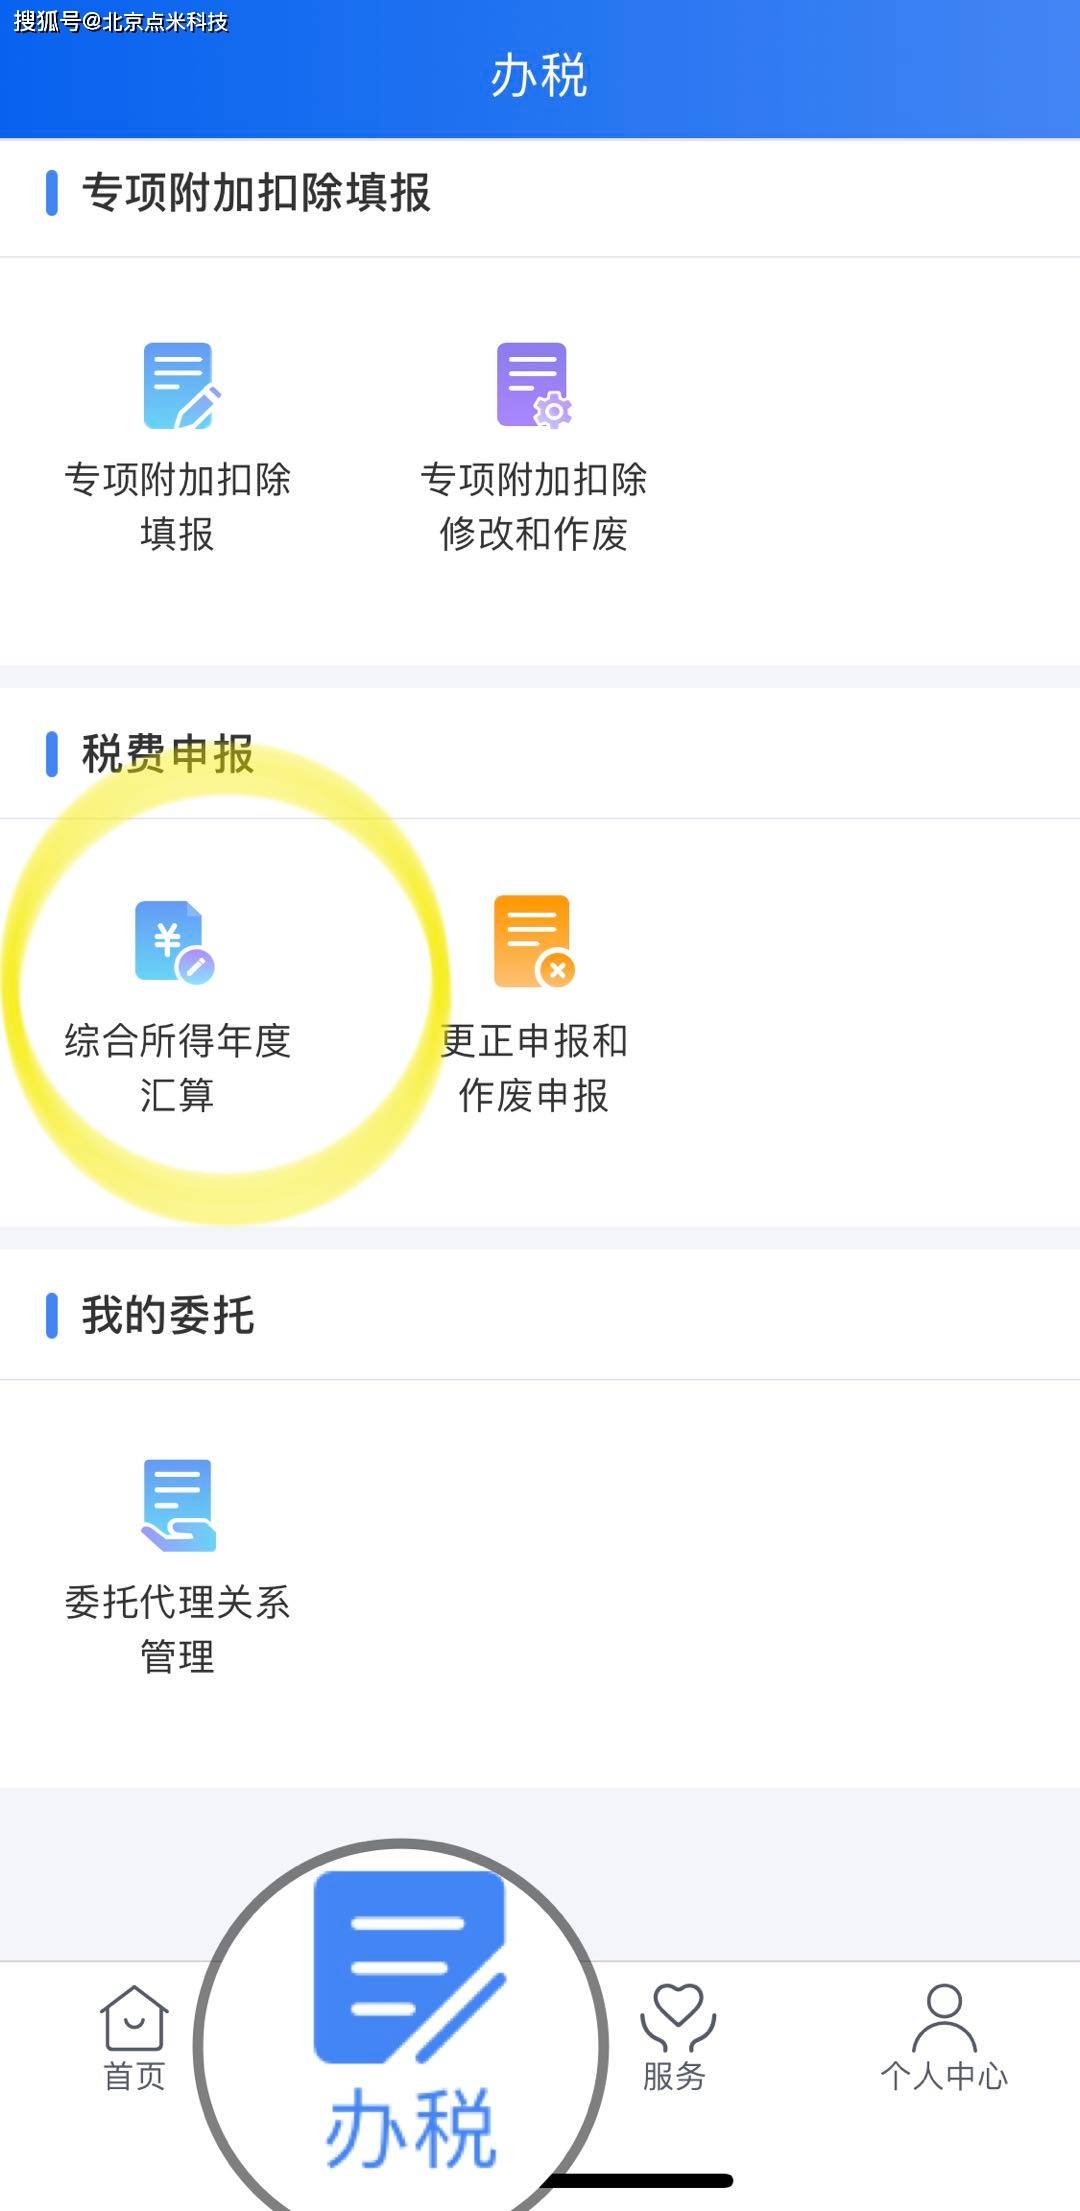Viewport: 1080px width, 2211px height.
Task: Click the 专项附加扣除填报 section header
Action: (x=256, y=193)
